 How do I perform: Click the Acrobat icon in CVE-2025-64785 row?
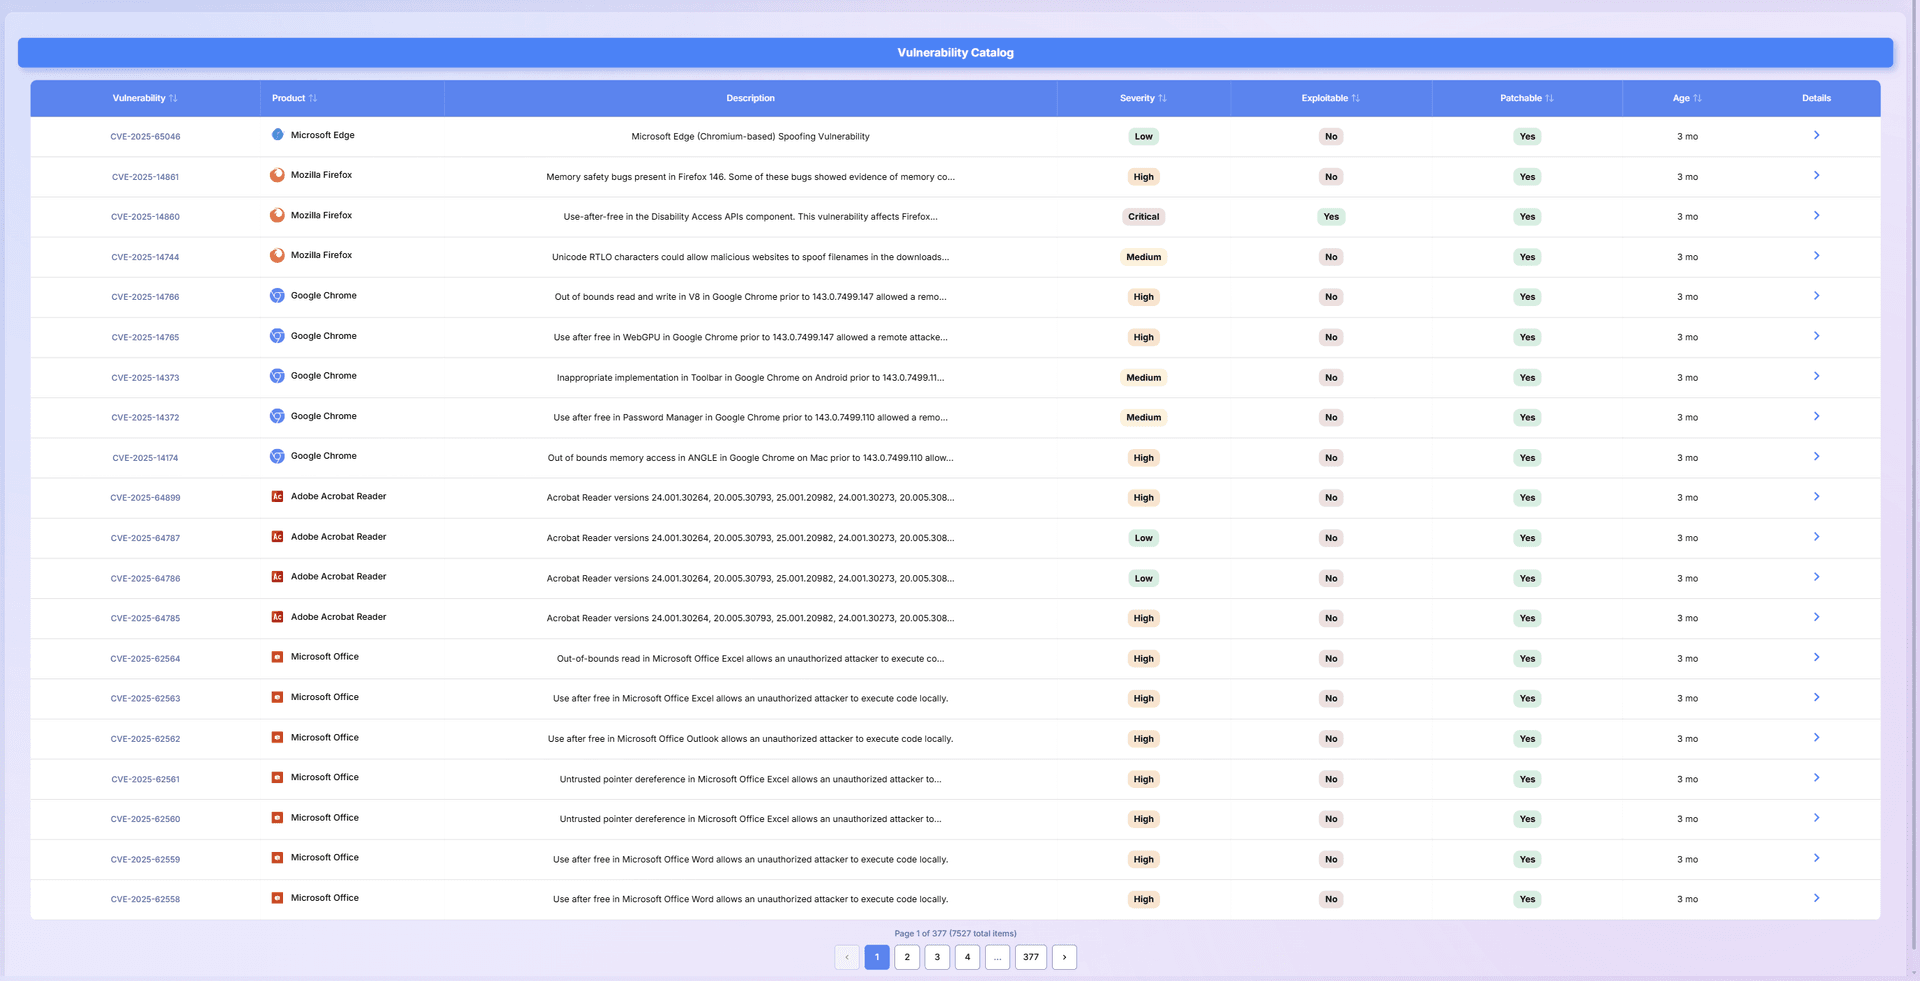click(277, 617)
